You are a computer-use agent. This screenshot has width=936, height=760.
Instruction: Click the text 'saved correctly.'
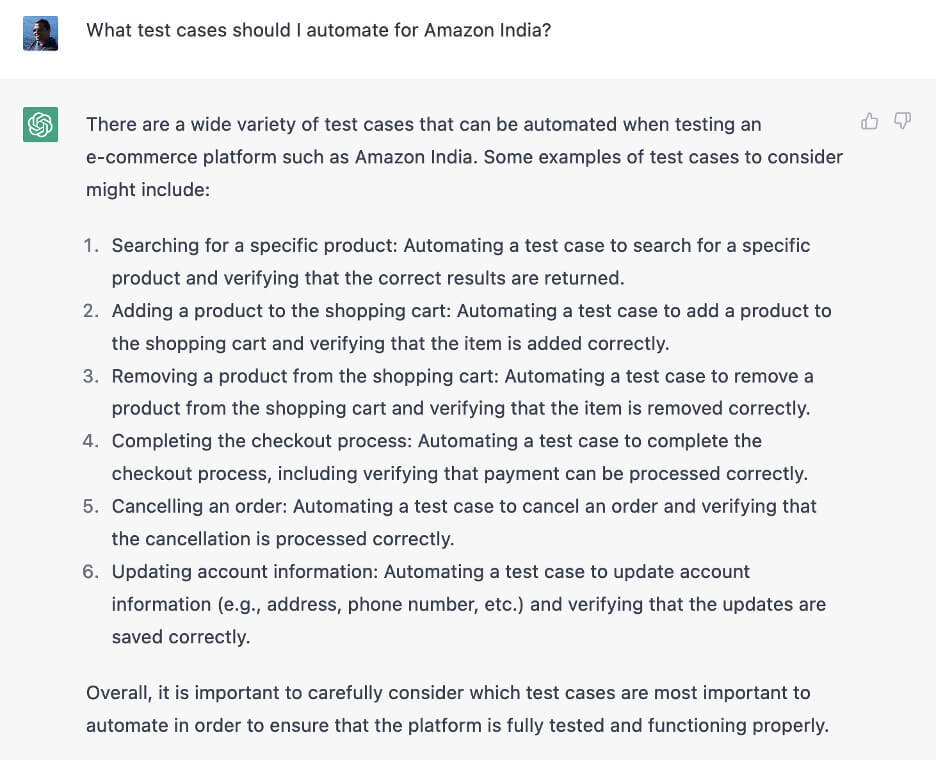(x=180, y=637)
